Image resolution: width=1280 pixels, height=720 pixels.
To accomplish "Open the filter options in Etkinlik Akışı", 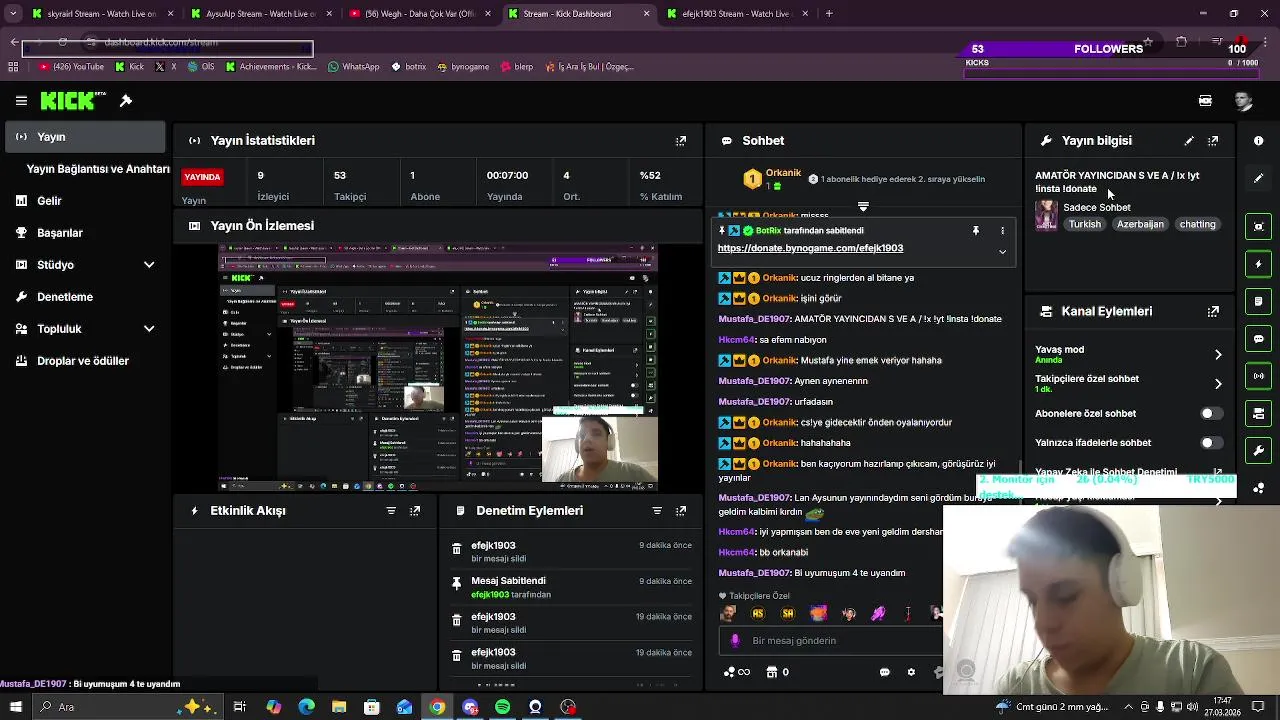I will point(391,511).
